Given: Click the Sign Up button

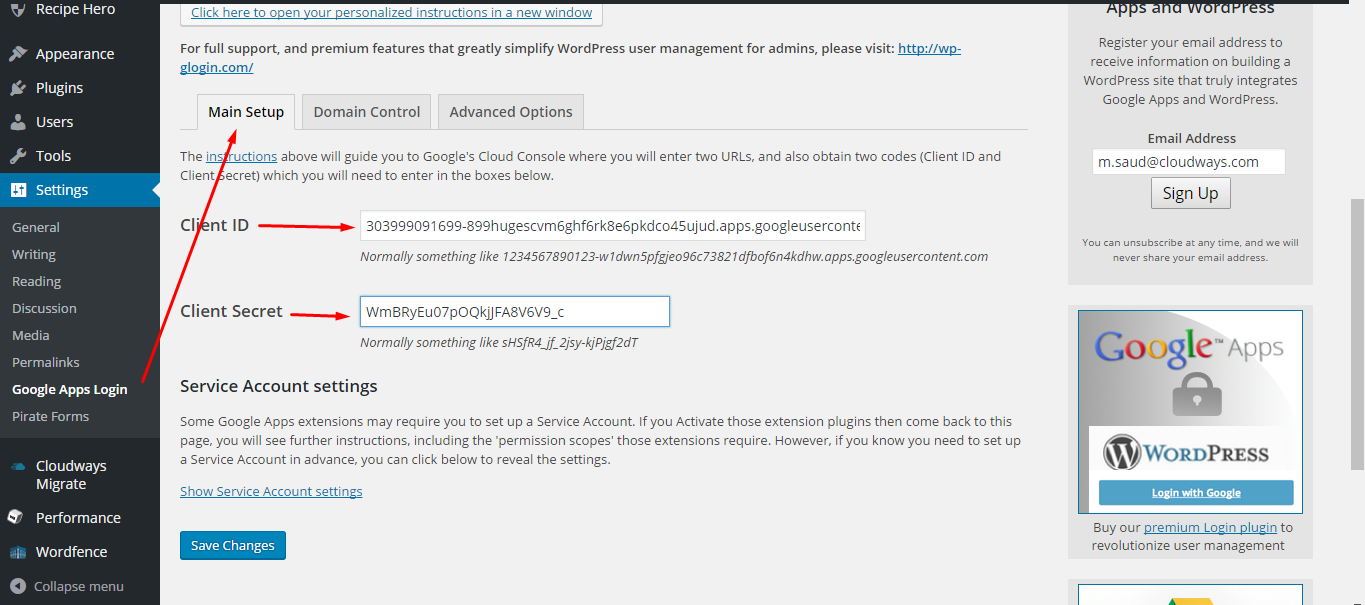Looking at the screenshot, I should pyautogui.click(x=1190, y=194).
